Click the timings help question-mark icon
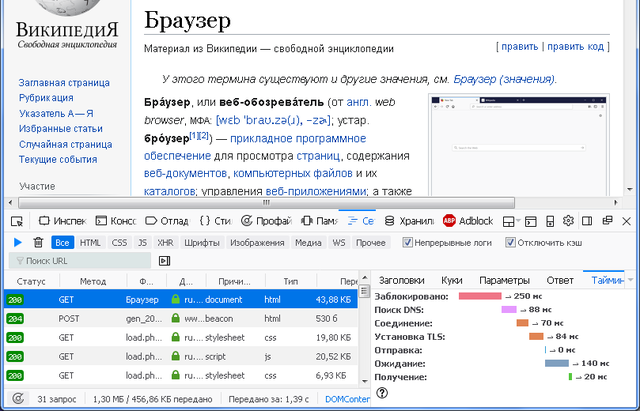 pos(382,393)
